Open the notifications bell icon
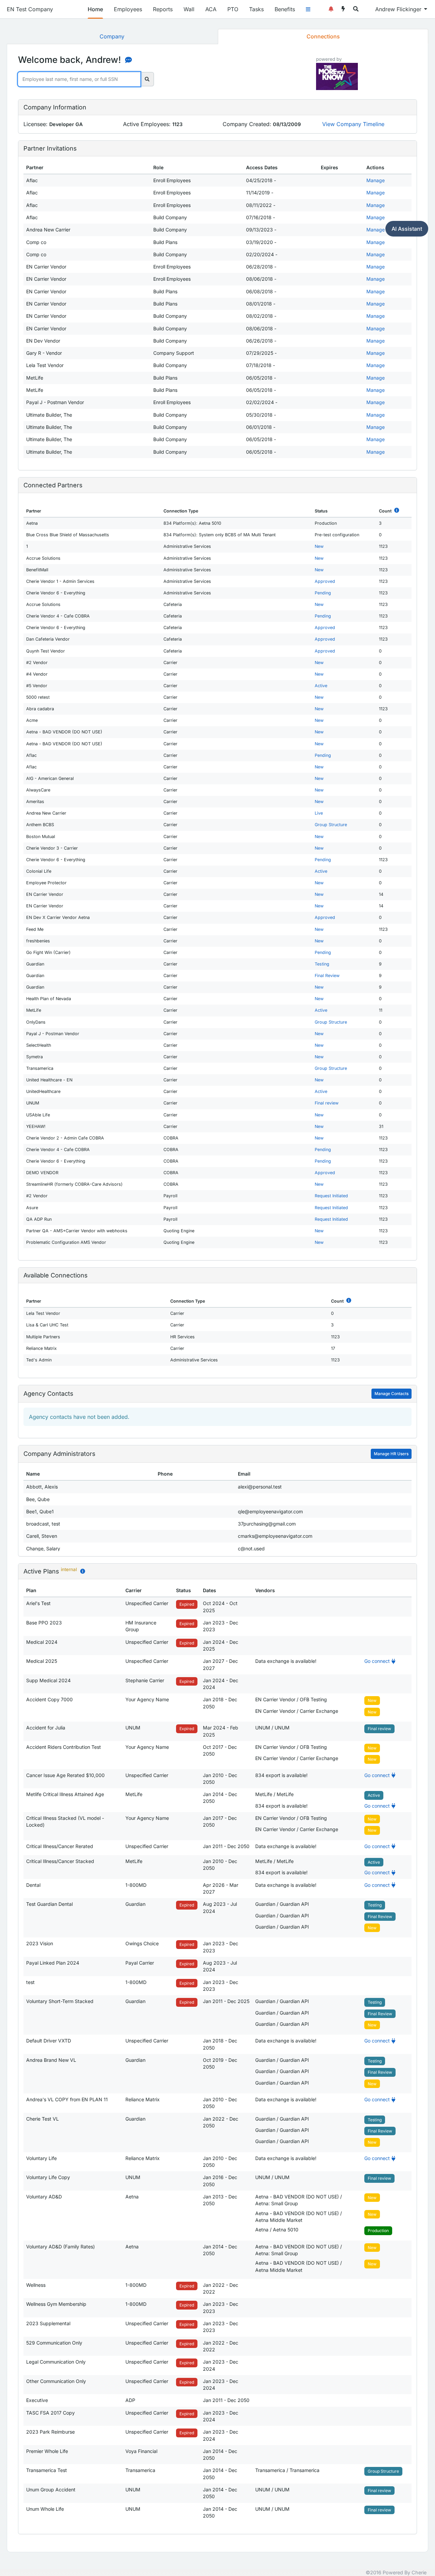 click(x=331, y=9)
